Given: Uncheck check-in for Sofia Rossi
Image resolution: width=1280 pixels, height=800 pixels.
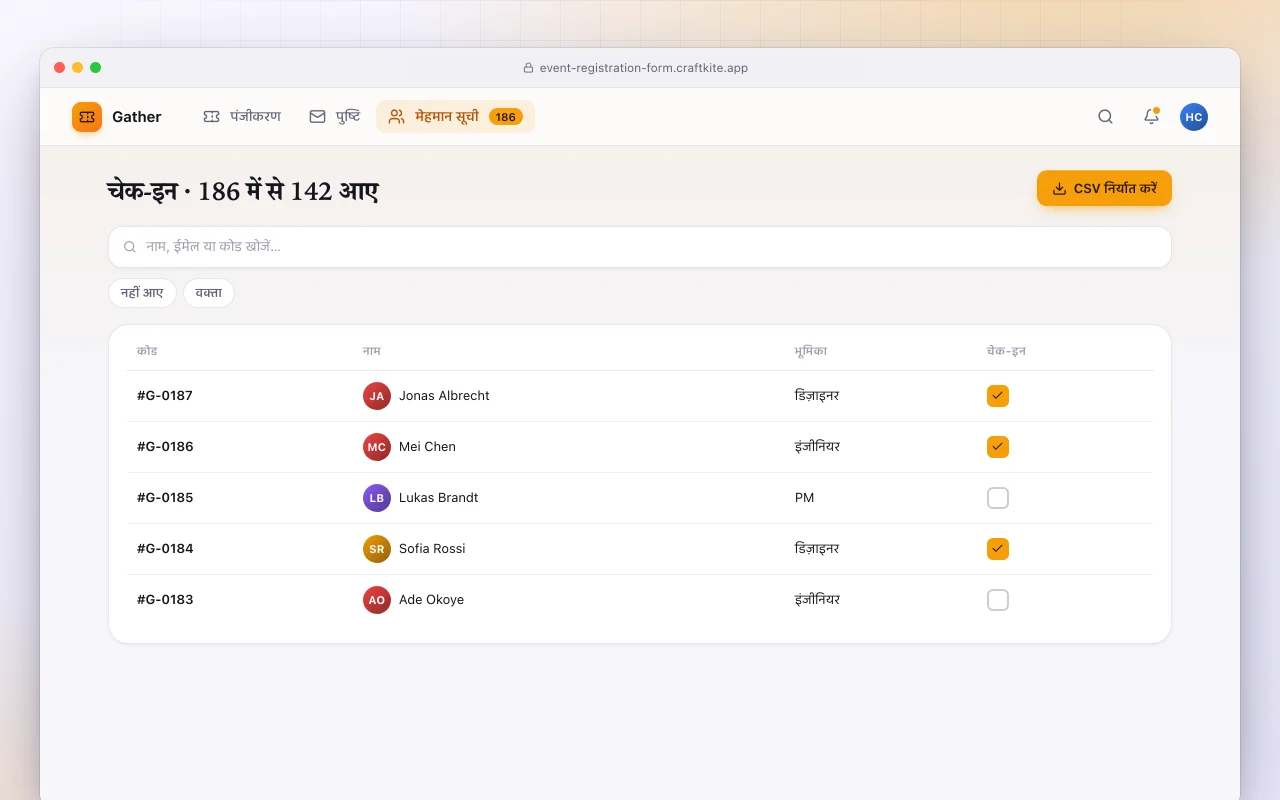Looking at the screenshot, I should (998, 549).
